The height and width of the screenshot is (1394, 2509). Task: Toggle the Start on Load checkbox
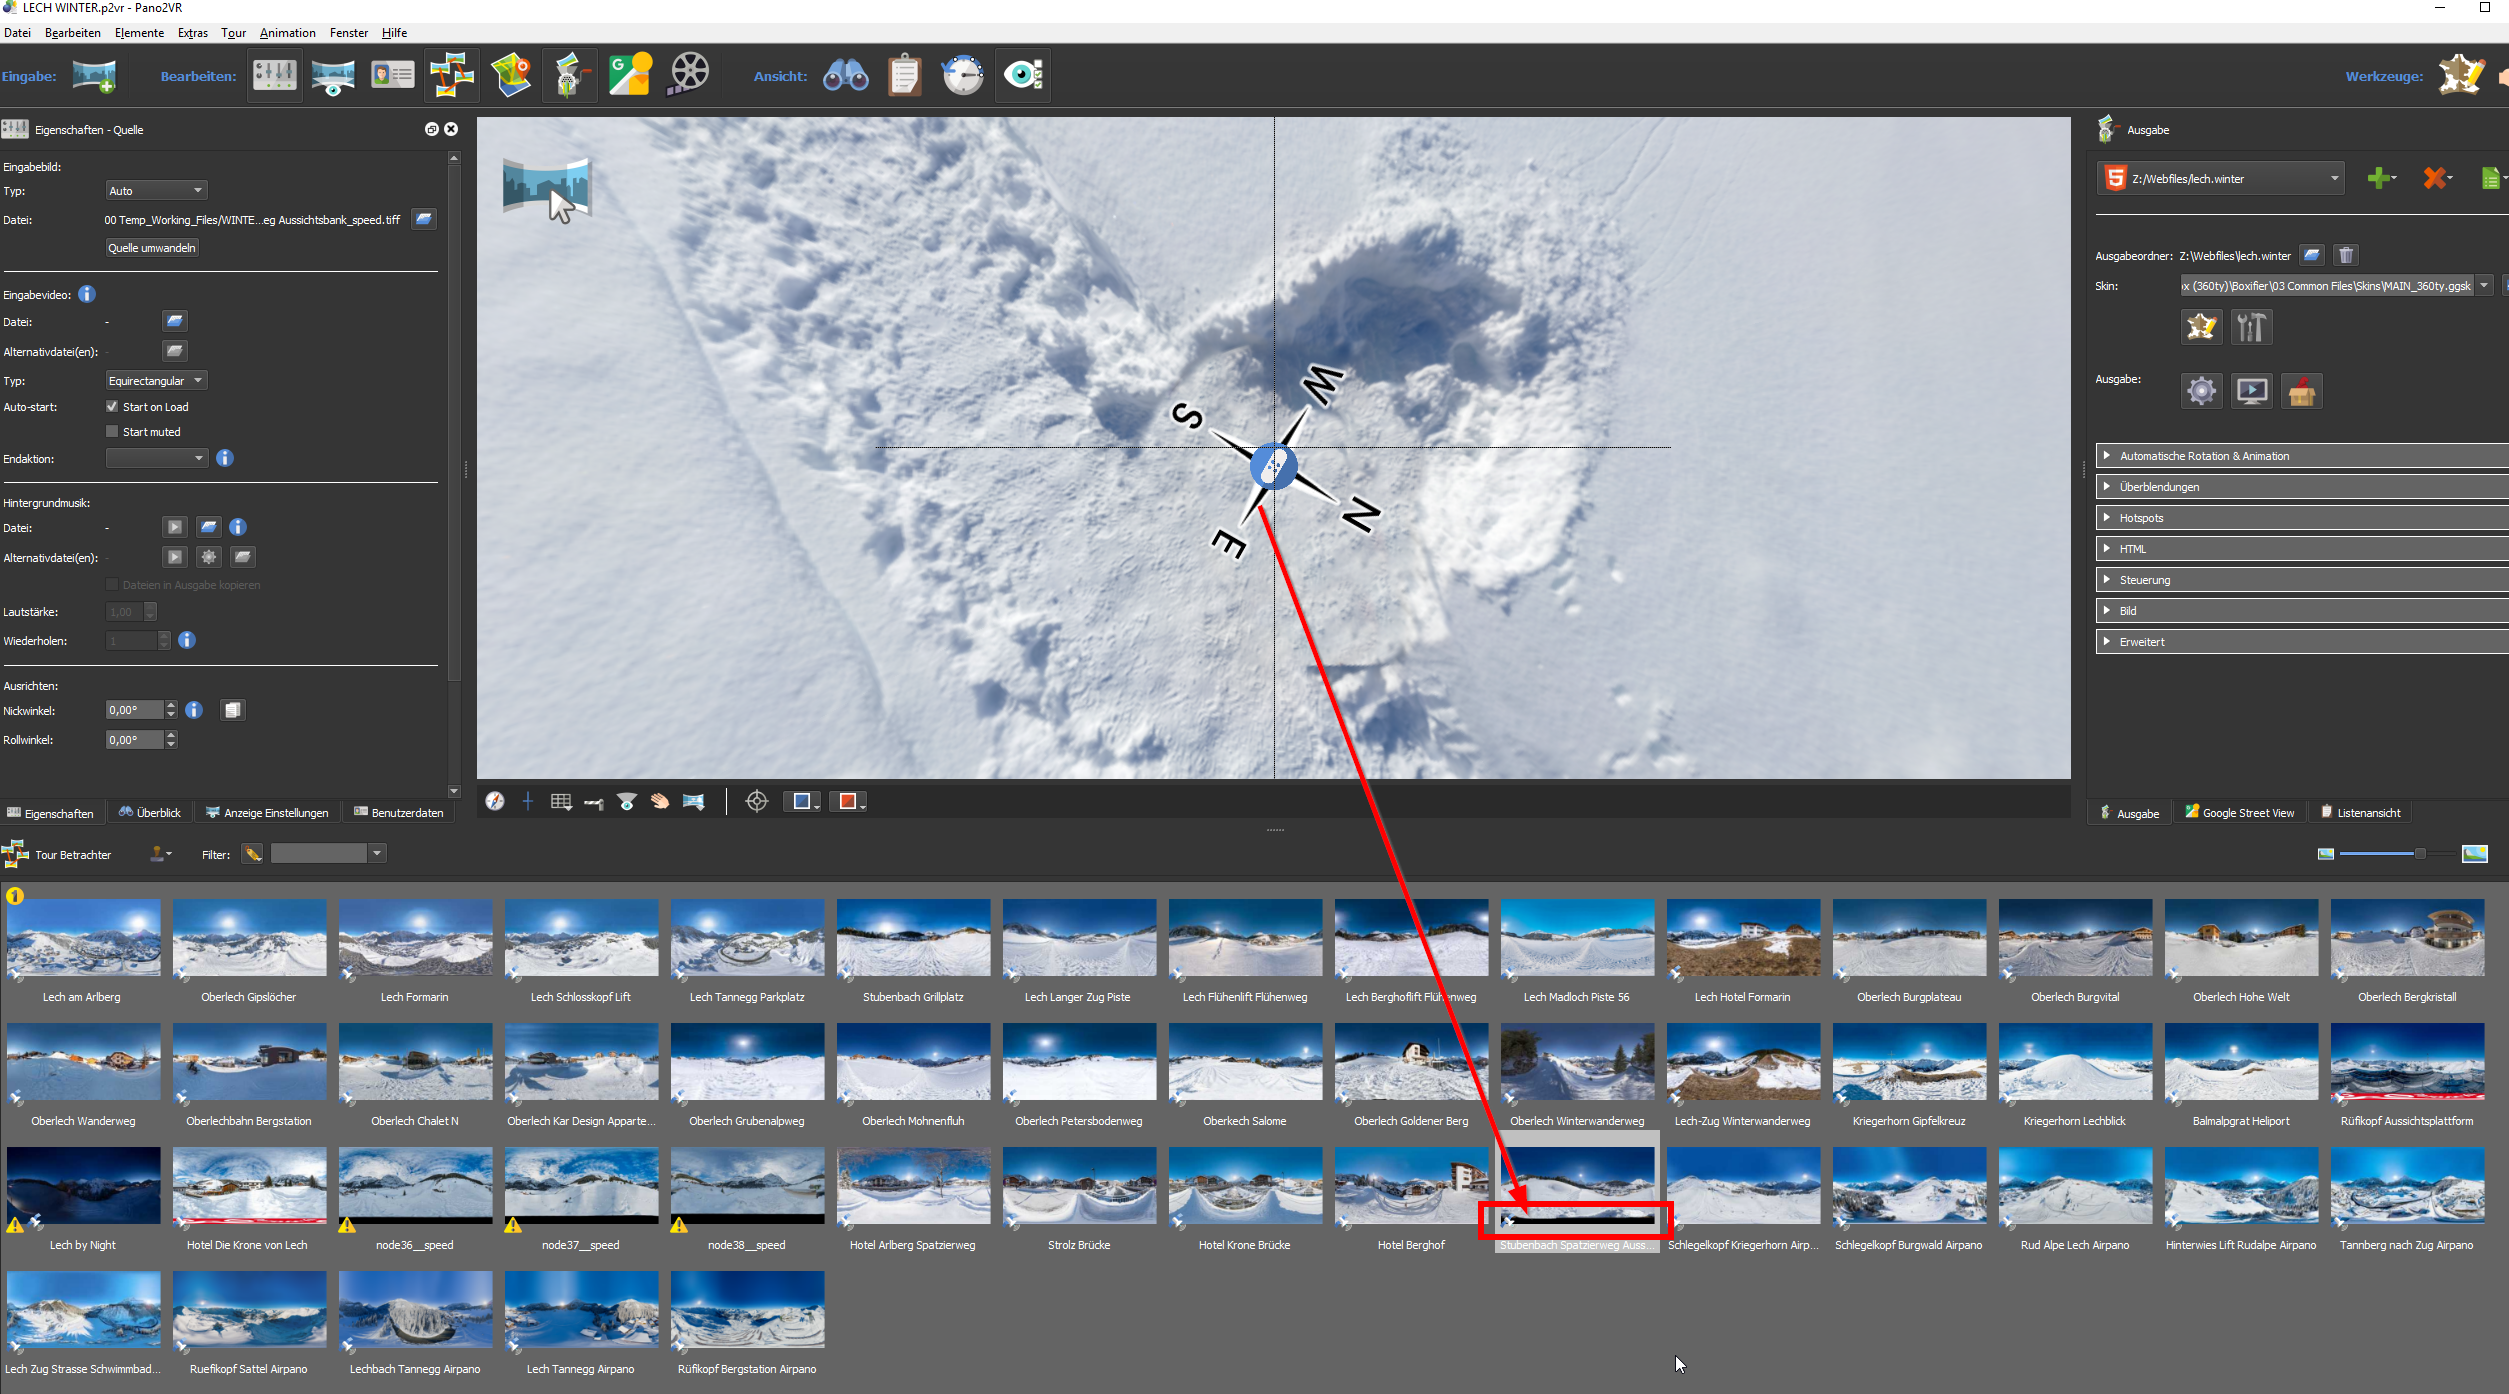[112, 406]
